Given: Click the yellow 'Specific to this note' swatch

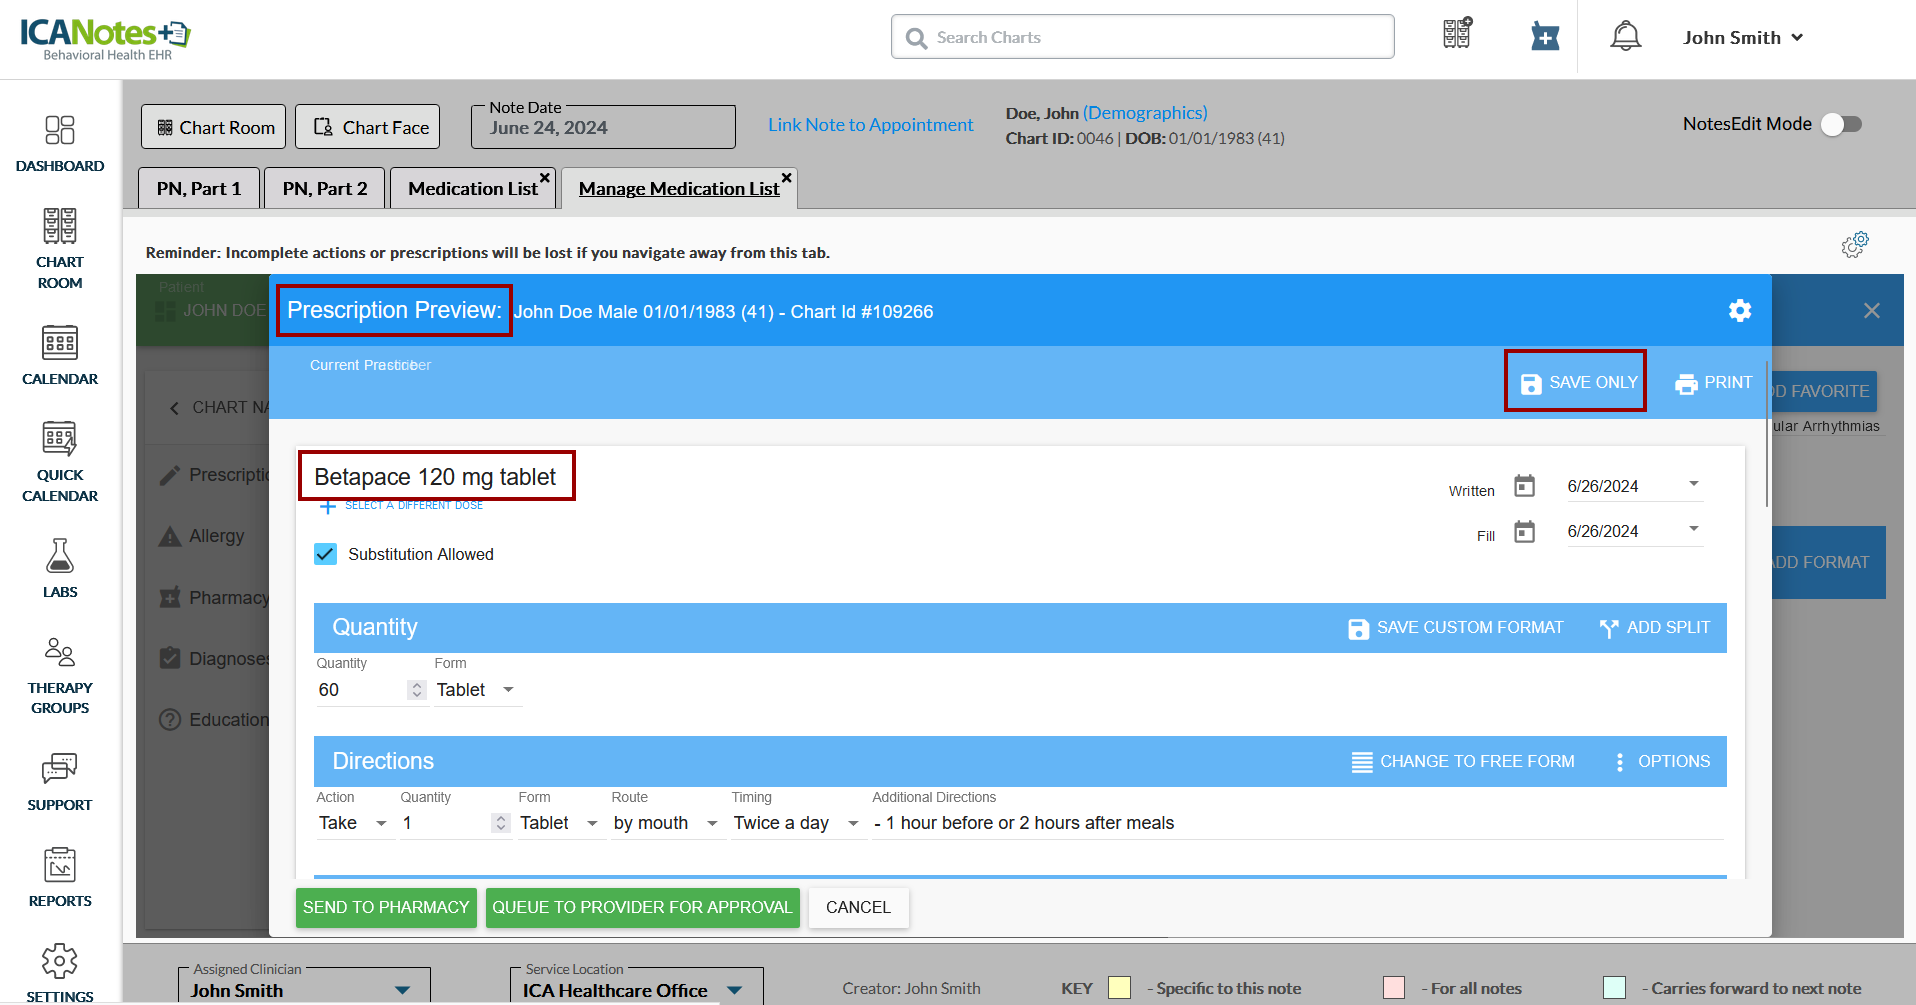Looking at the screenshot, I should 1119,988.
